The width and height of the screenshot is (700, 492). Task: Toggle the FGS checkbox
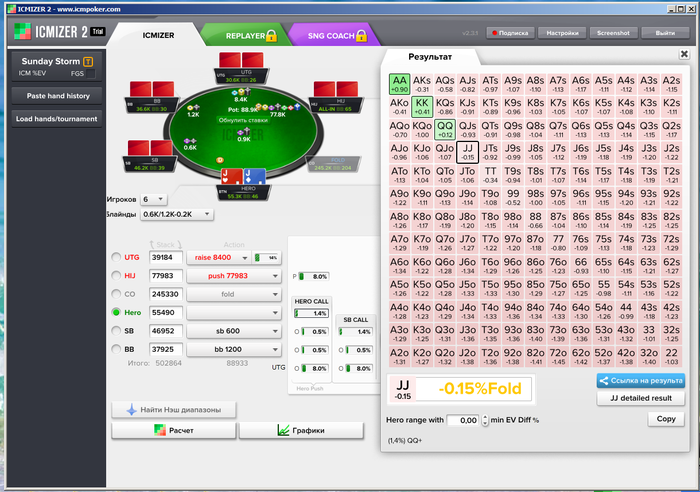click(91, 74)
